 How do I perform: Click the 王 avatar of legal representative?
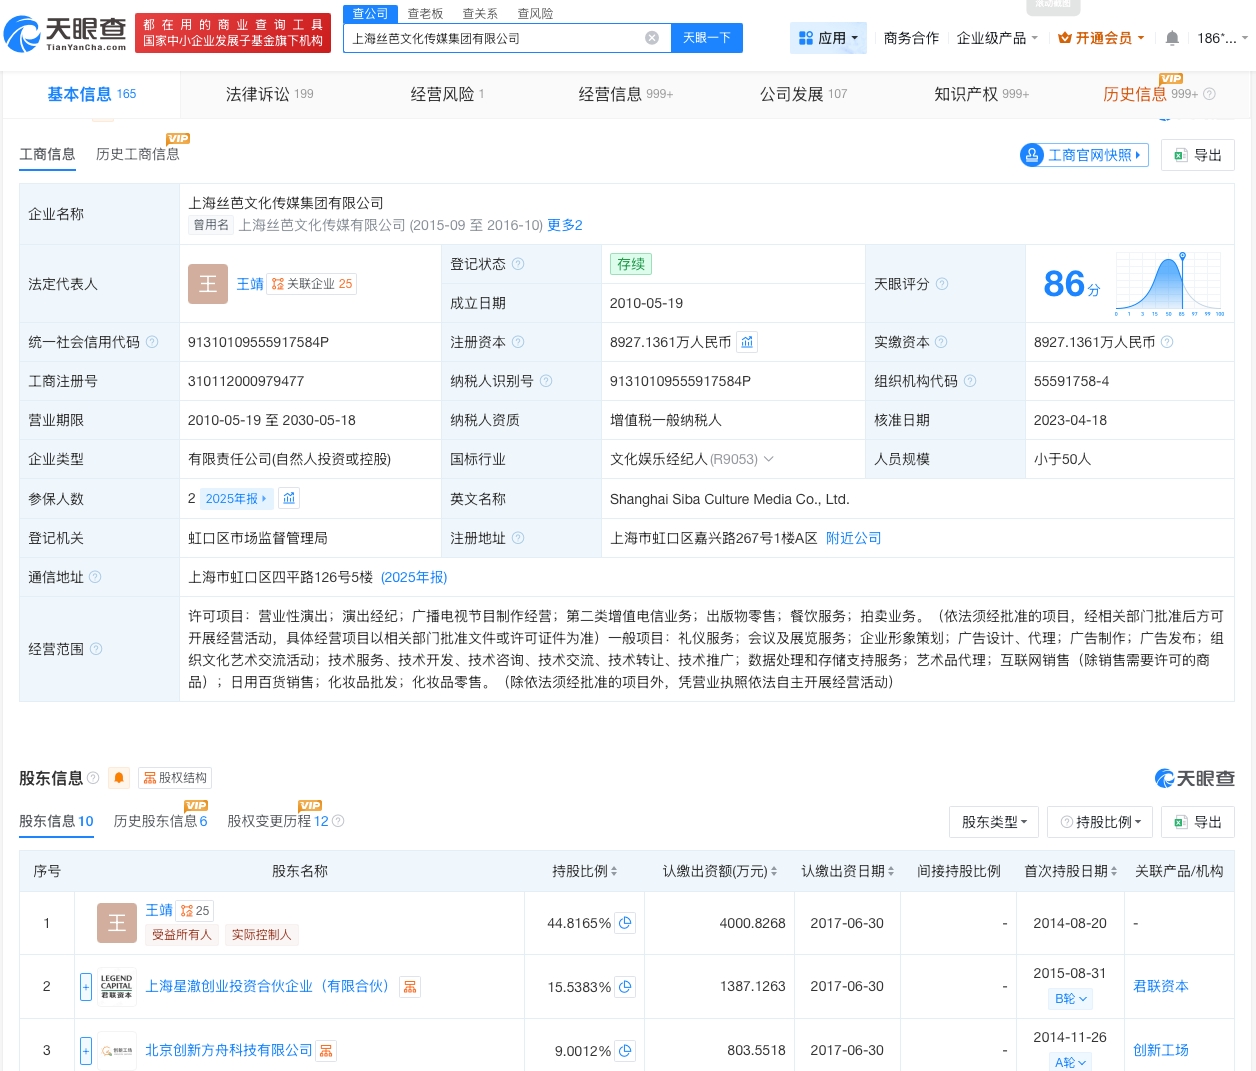(x=208, y=284)
